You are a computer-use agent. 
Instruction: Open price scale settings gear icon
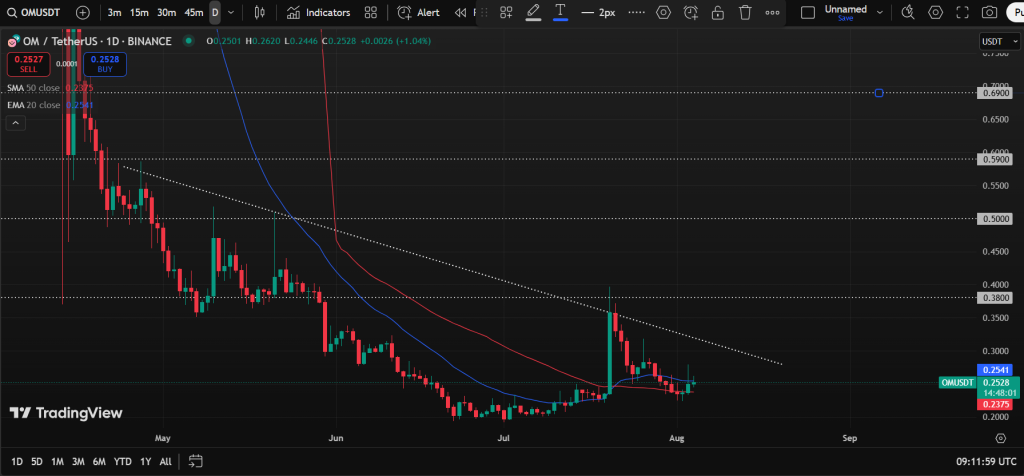1000,437
